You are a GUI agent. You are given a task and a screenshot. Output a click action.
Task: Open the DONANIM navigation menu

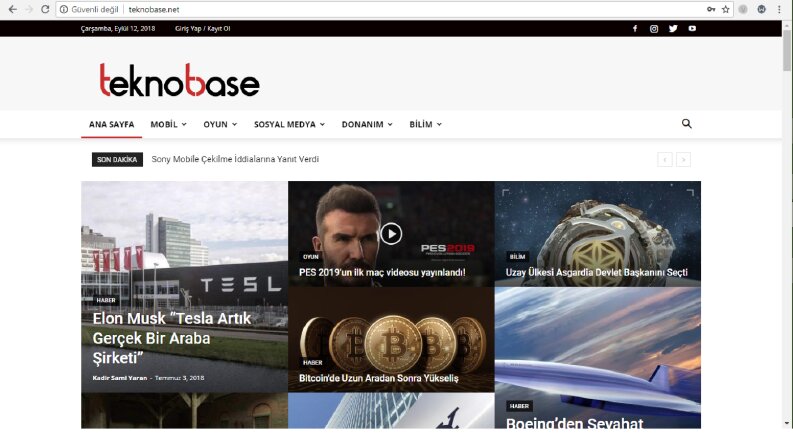coord(367,124)
